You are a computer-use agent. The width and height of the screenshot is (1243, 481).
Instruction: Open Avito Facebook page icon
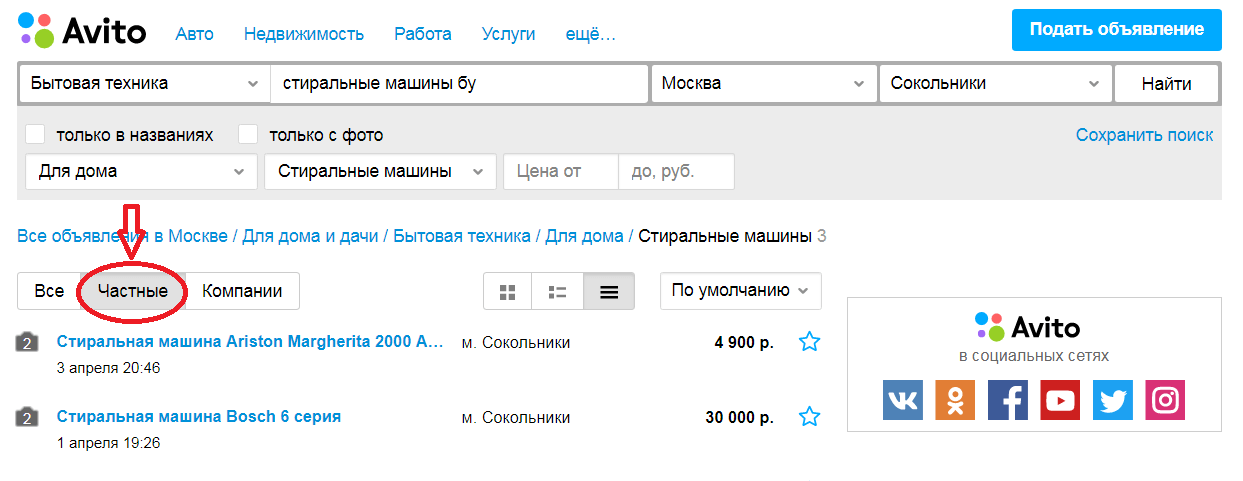click(x=1008, y=399)
